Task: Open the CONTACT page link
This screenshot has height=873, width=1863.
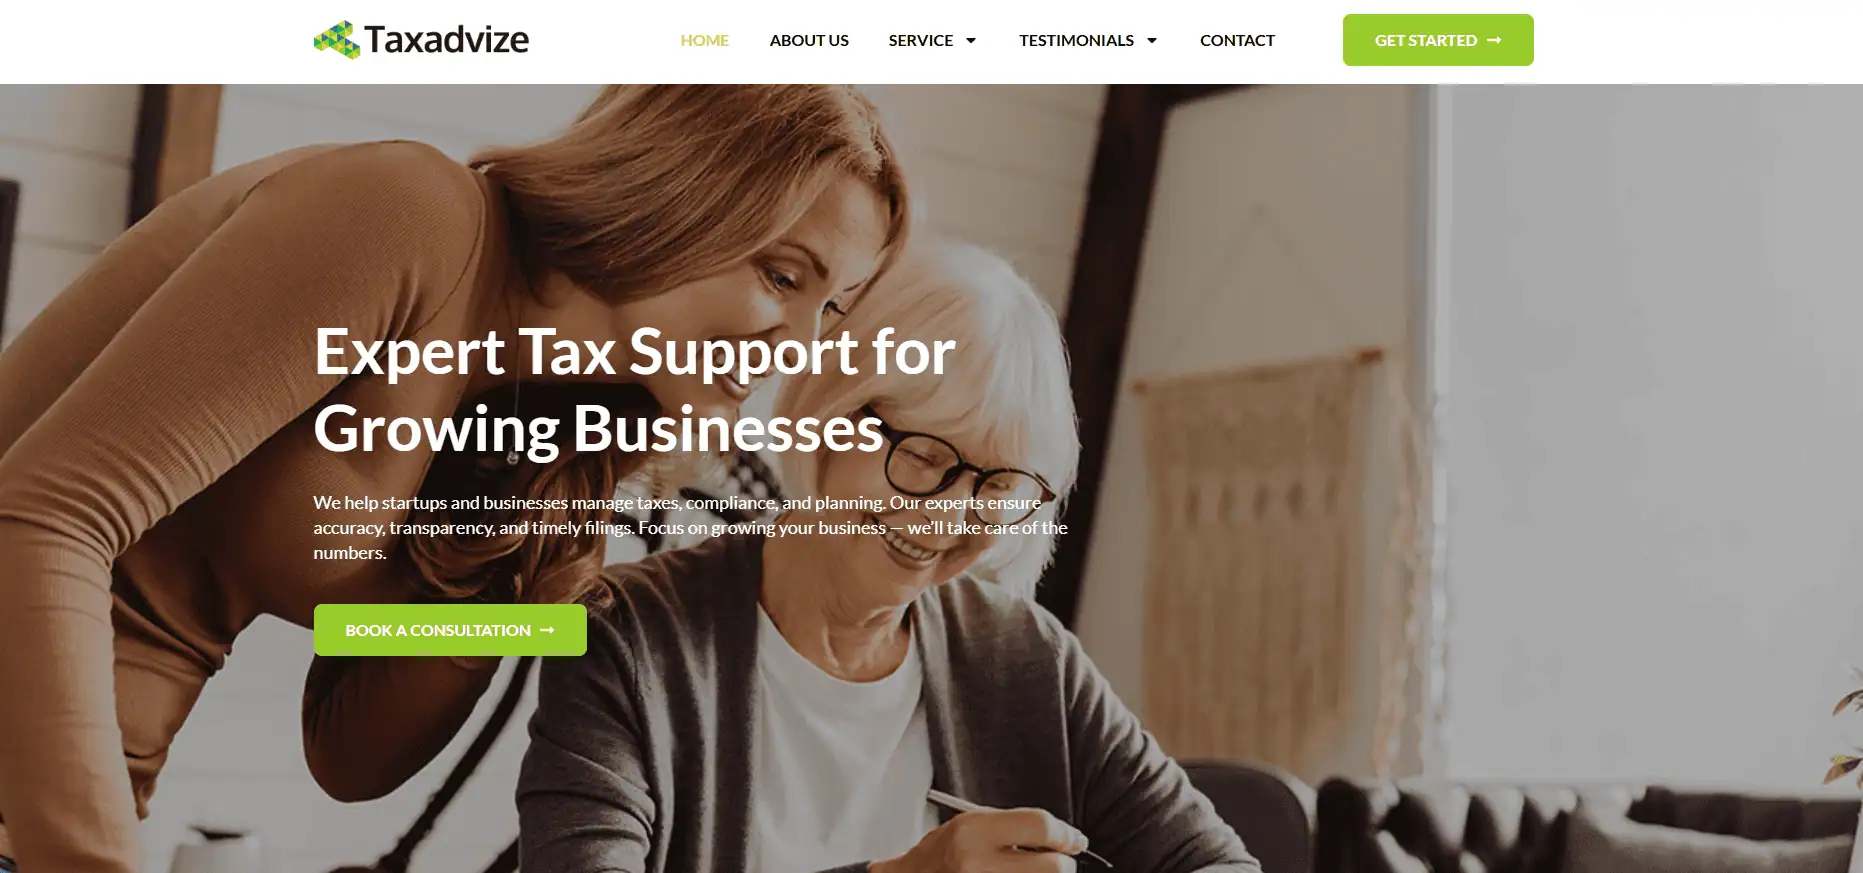Action: coord(1237,40)
